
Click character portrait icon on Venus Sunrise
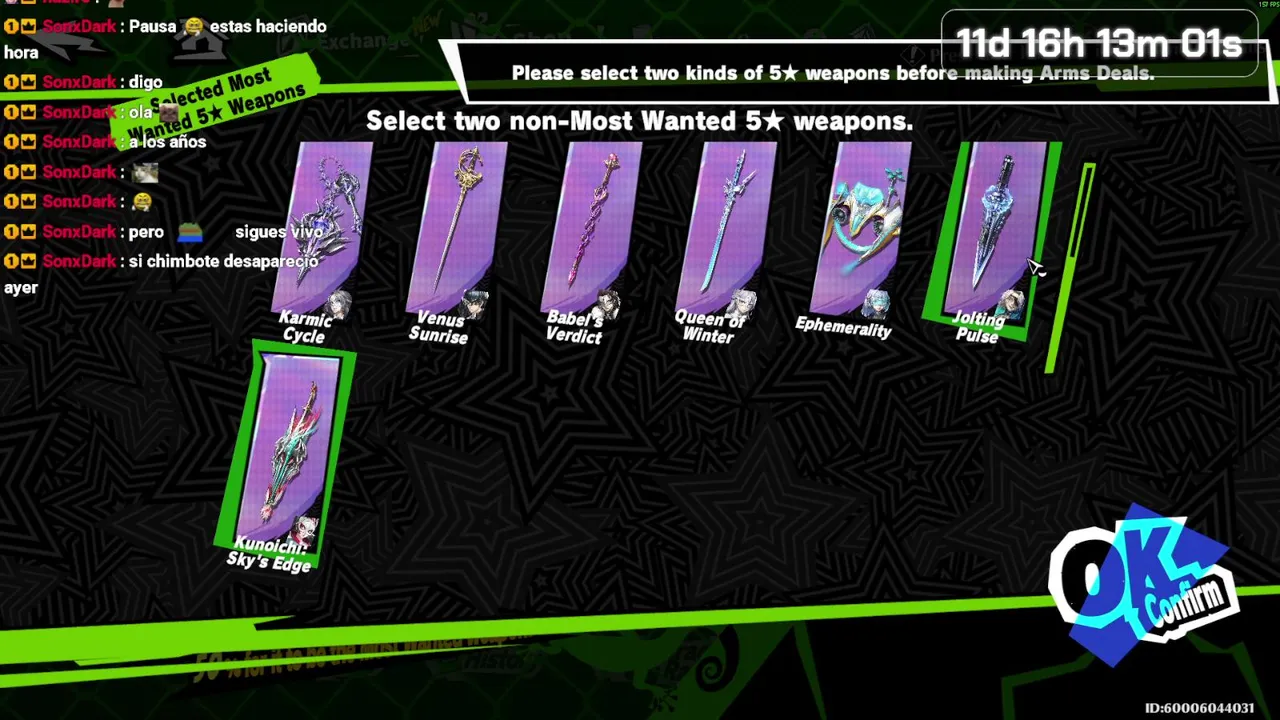click(x=475, y=305)
